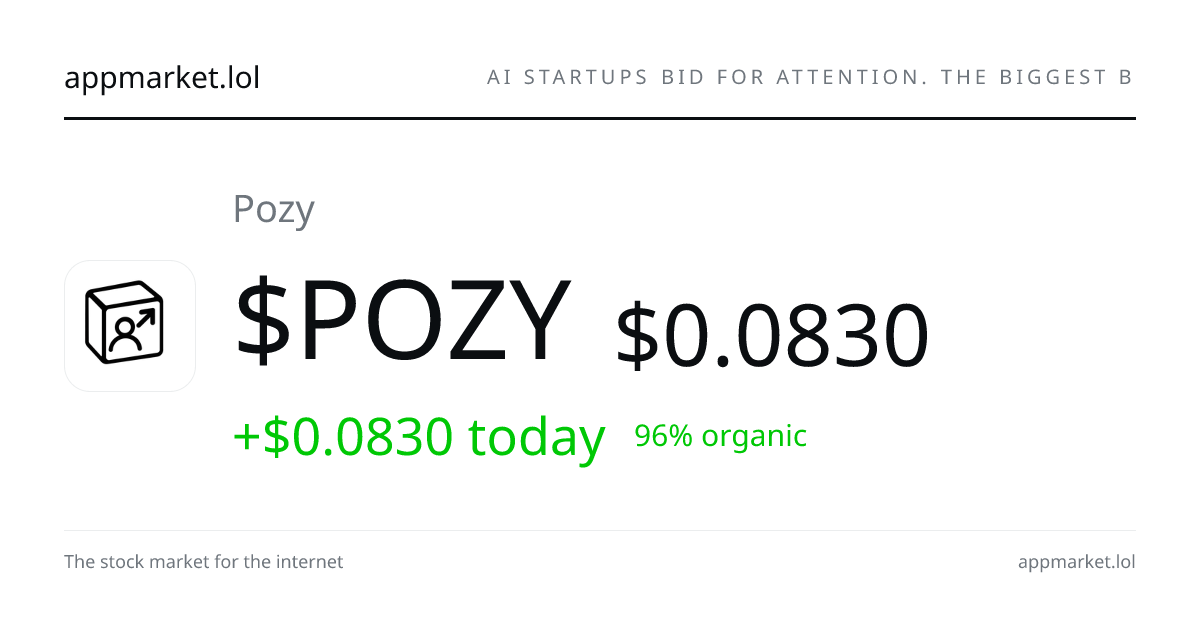
Task: Click the person figure in Pozy icon
Action: [x=126, y=336]
